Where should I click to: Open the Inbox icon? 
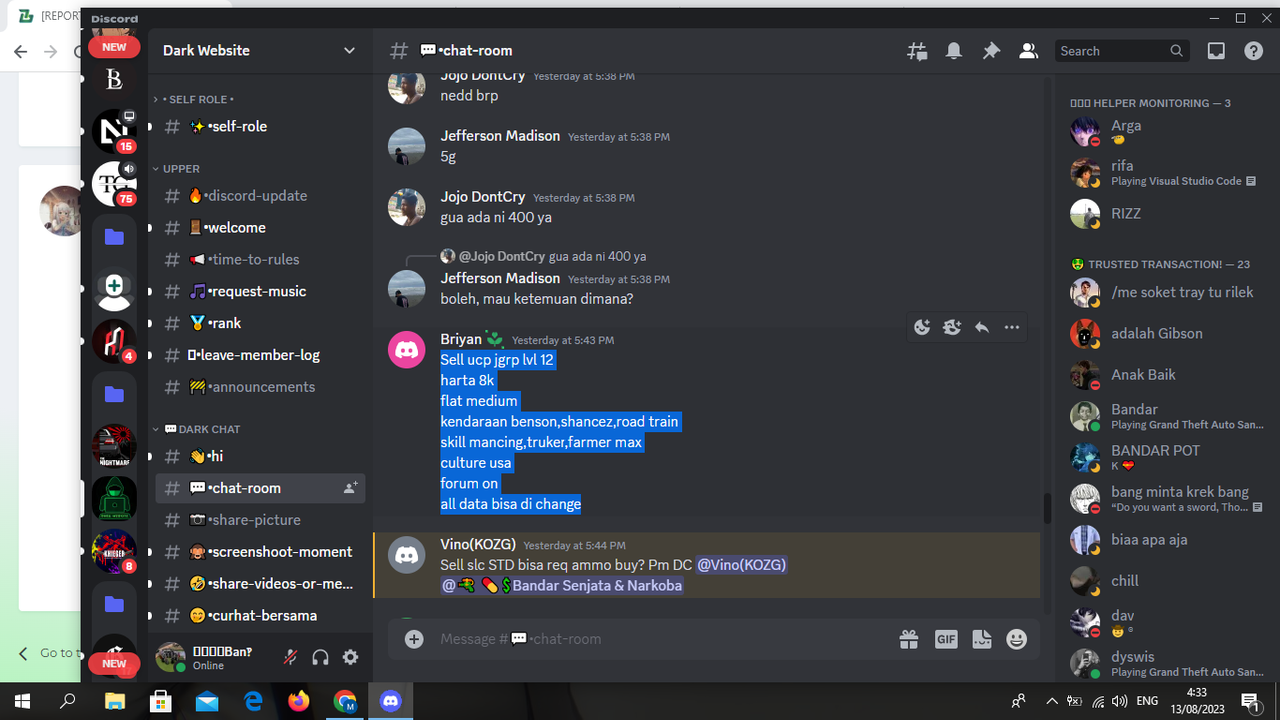tap(1216, 51)
